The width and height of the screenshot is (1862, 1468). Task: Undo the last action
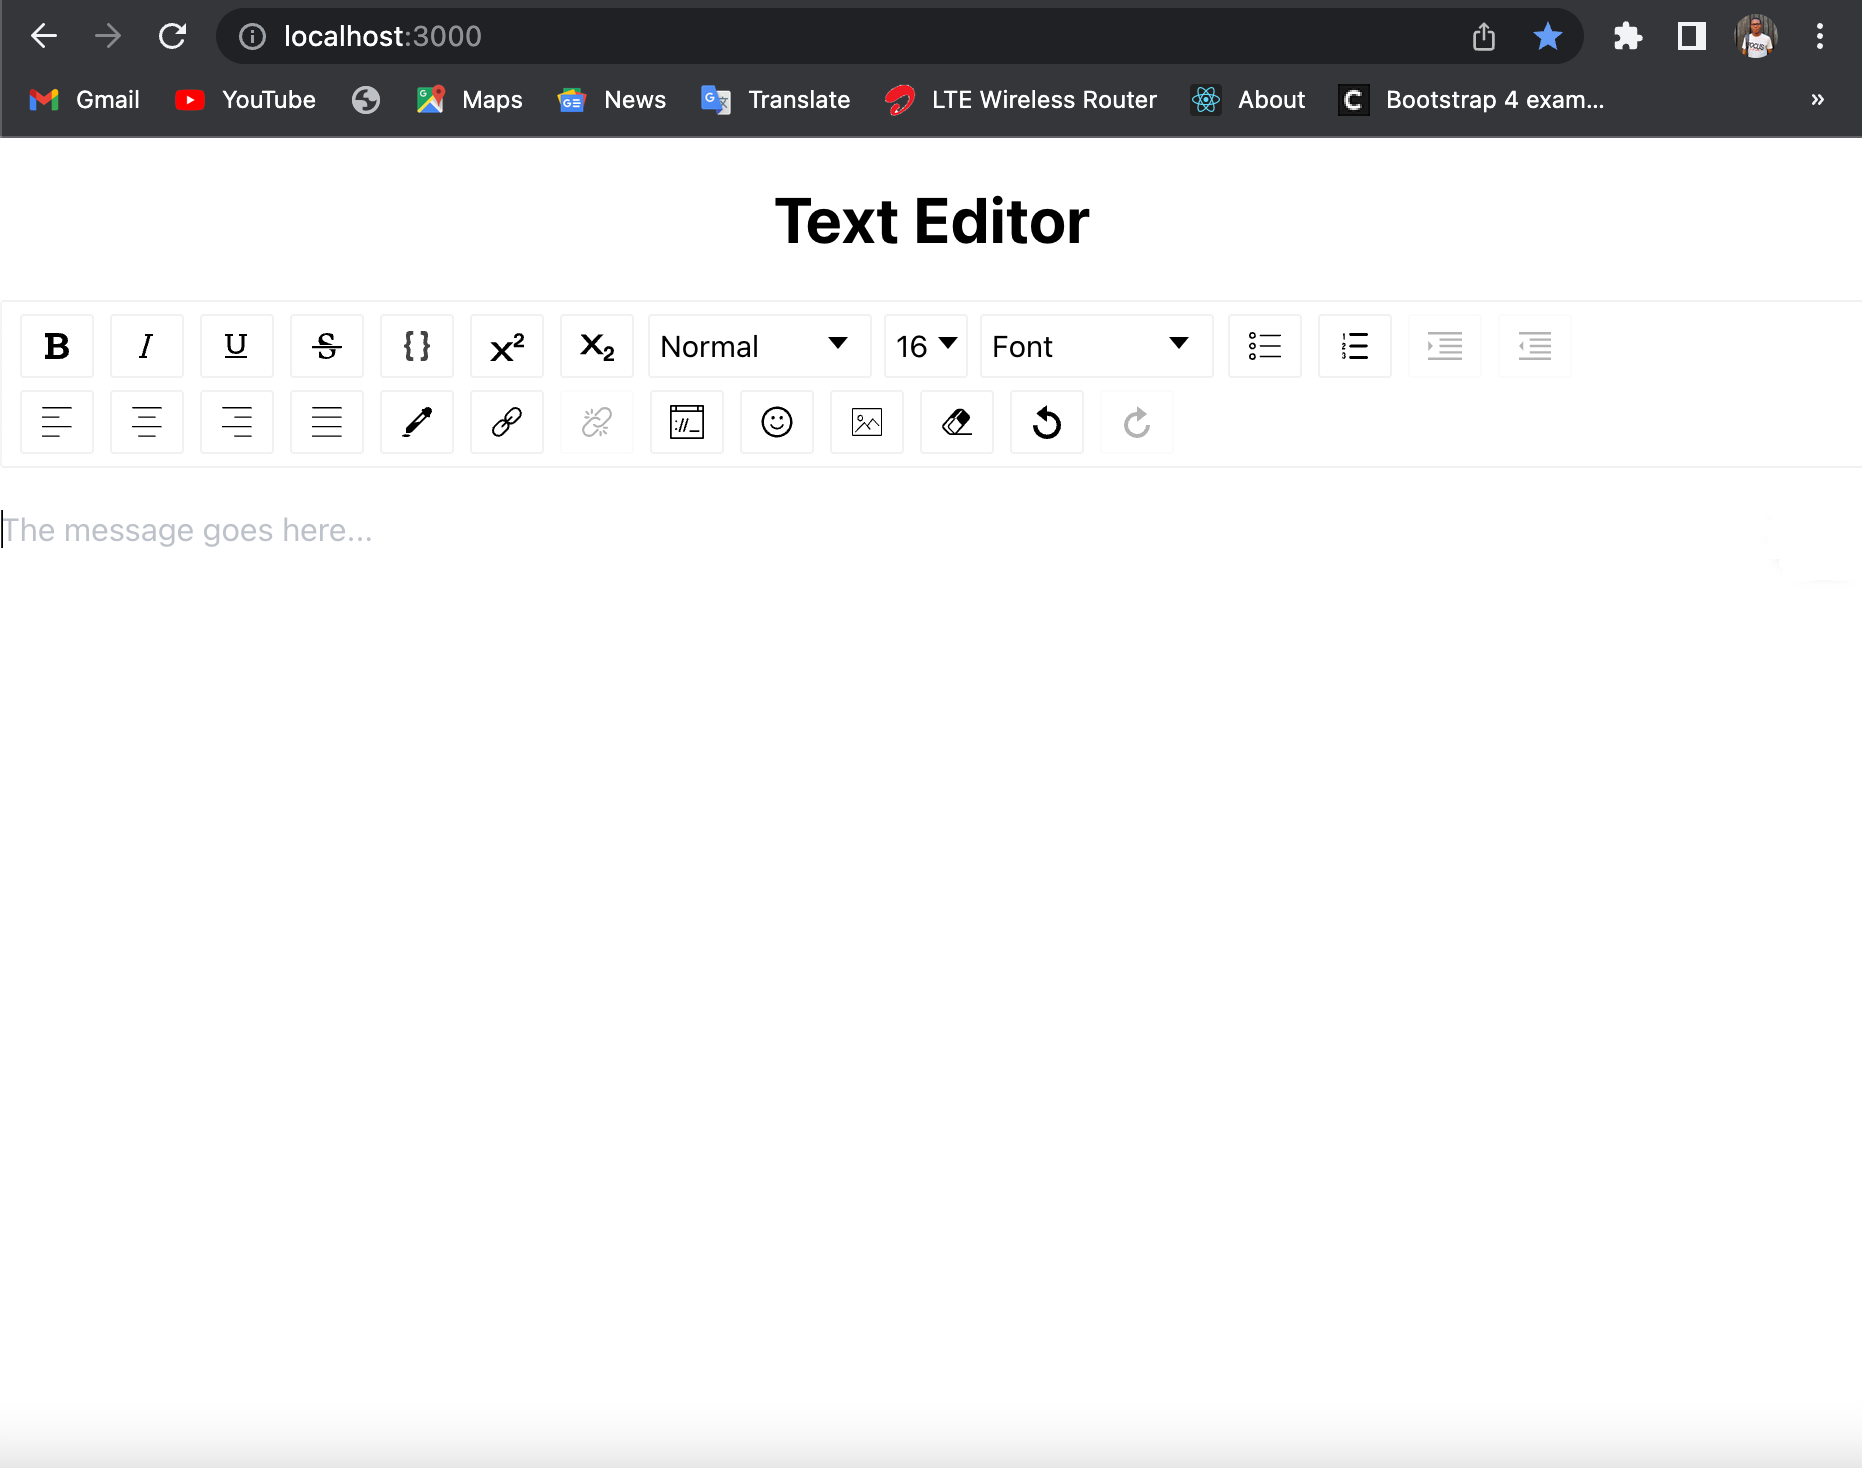pyautogui.click(x=1047, y=422)
